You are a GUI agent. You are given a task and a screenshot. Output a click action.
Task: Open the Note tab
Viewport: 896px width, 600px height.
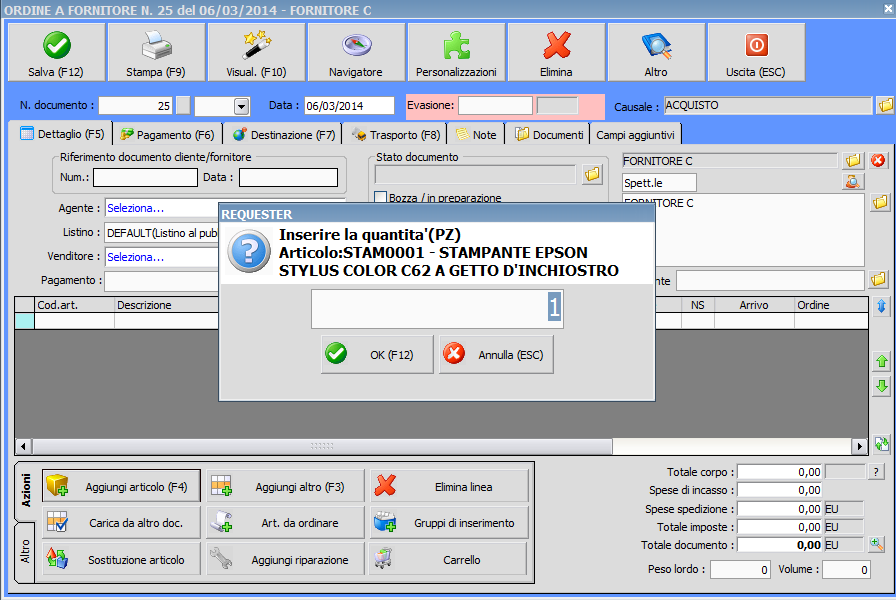coord(476,135)
